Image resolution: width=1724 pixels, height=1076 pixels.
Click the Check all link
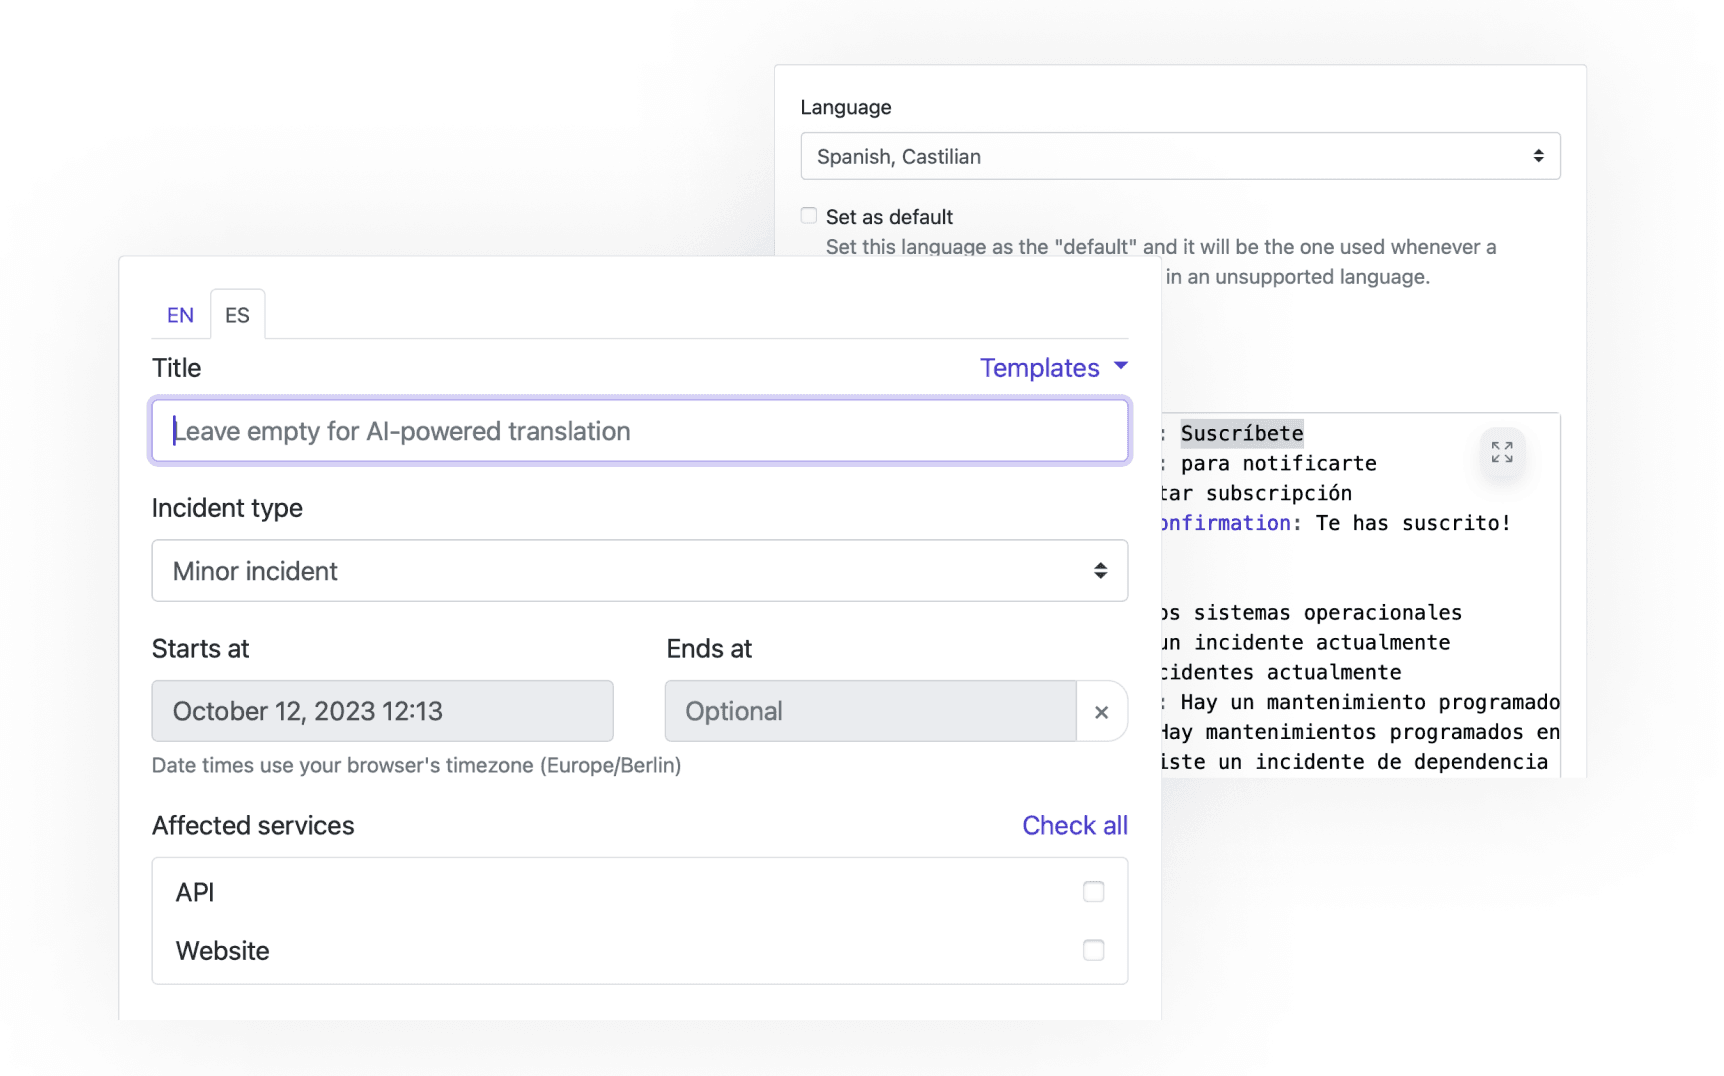1074,826
